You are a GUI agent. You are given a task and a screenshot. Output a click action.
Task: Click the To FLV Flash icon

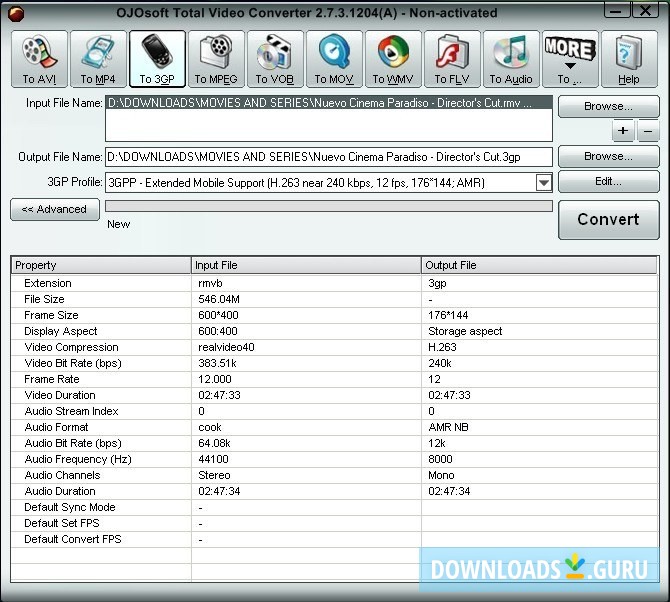[x=452, y=59]
